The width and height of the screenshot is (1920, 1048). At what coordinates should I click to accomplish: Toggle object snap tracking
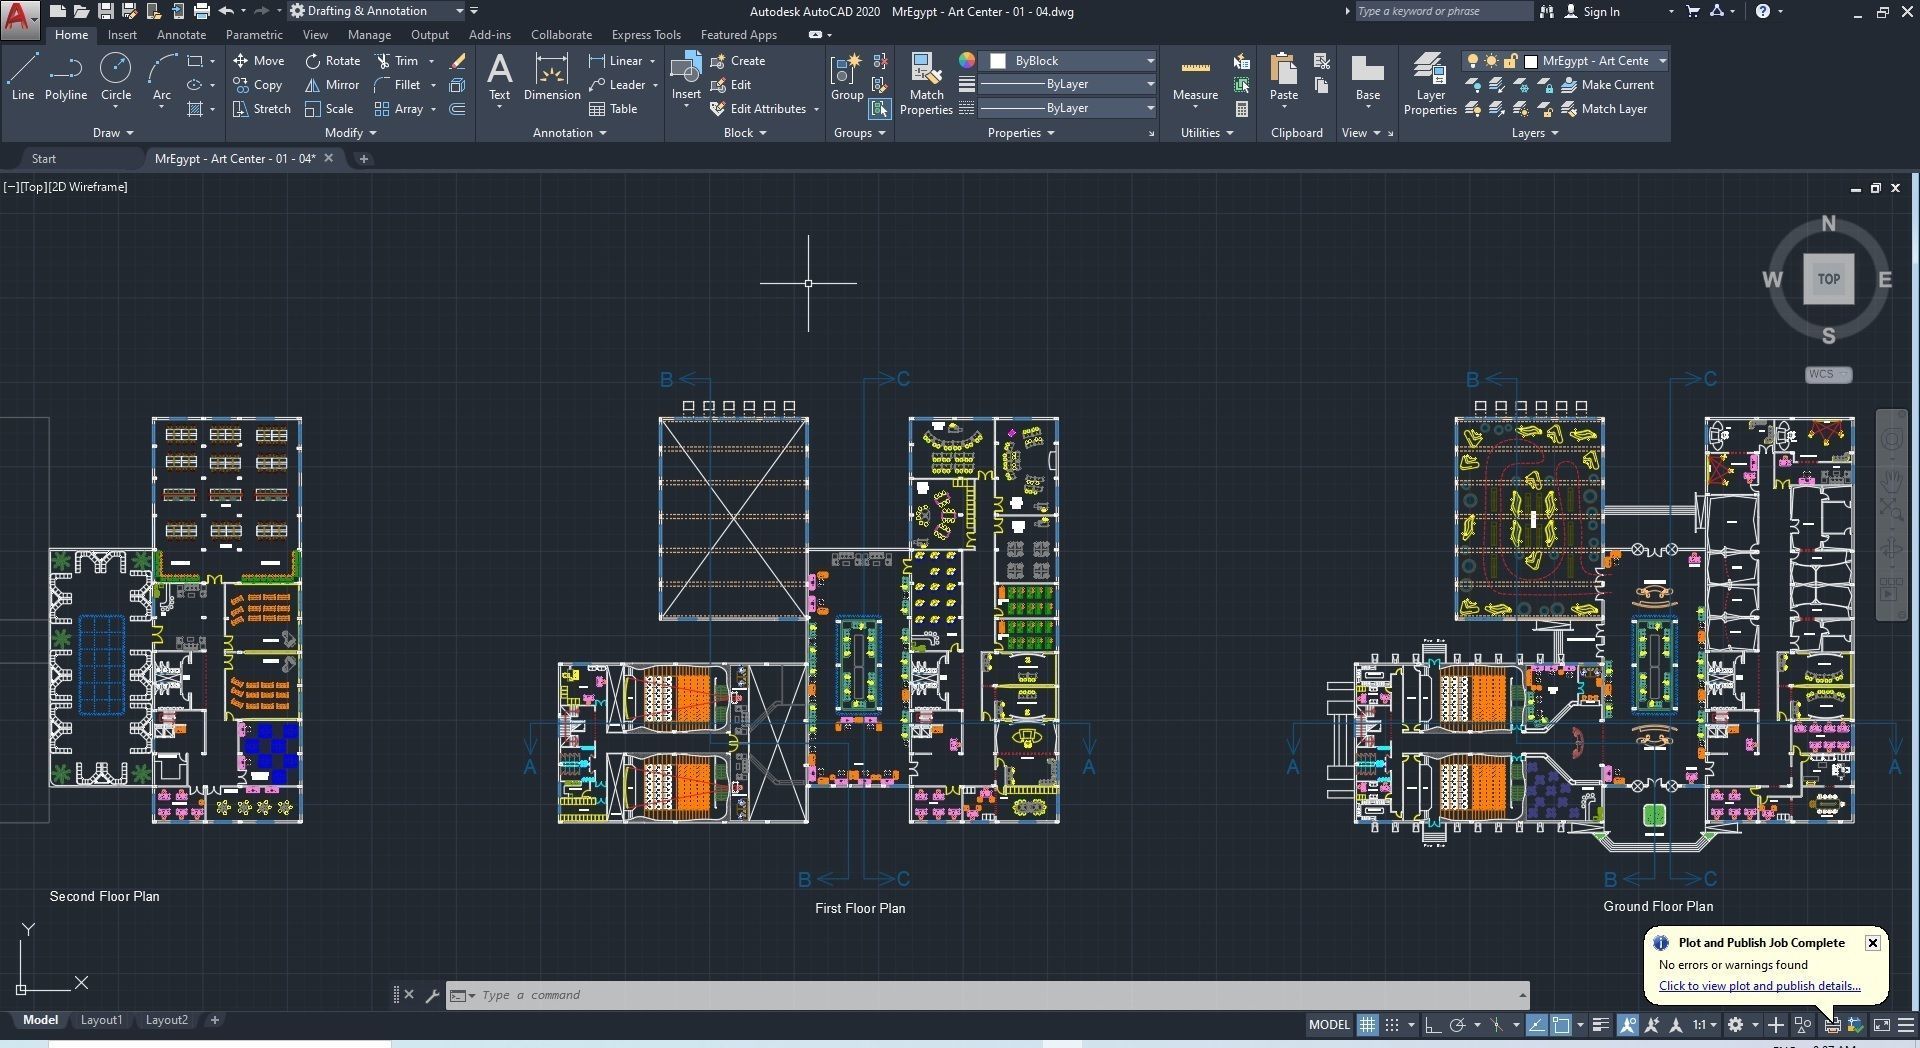click(x=1537, y=1025)
